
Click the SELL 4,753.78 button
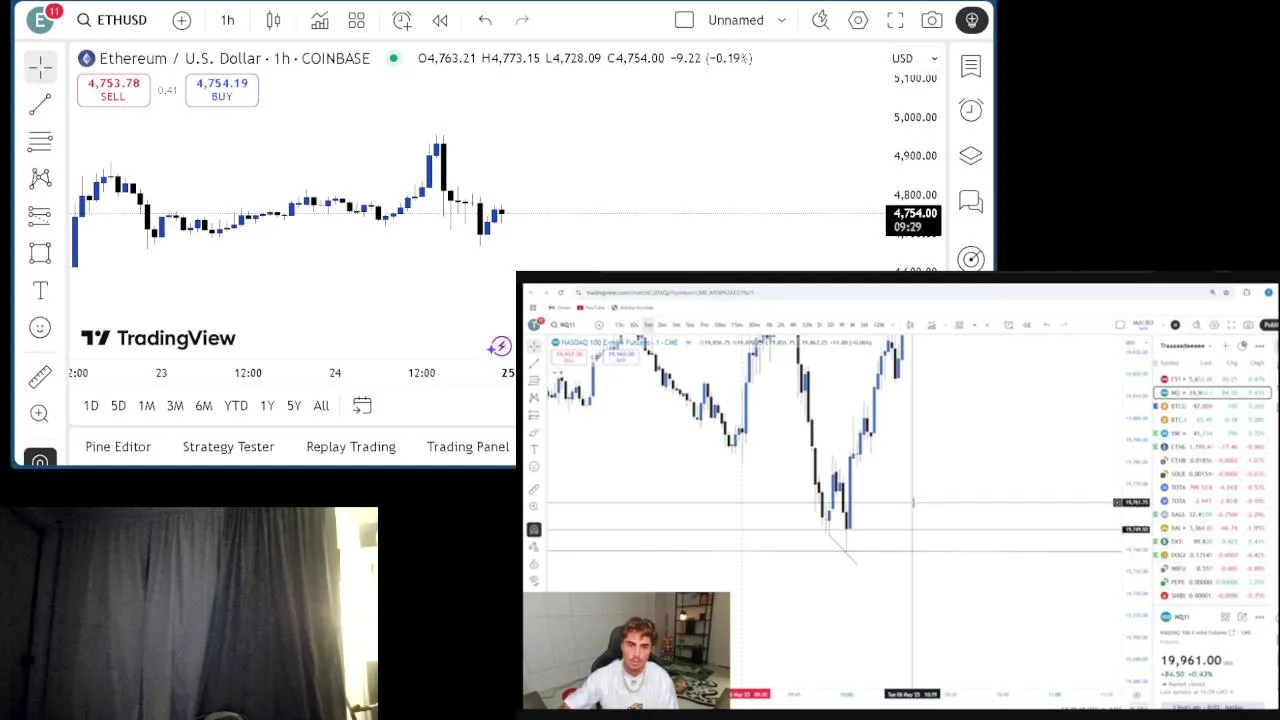point(113,90)
